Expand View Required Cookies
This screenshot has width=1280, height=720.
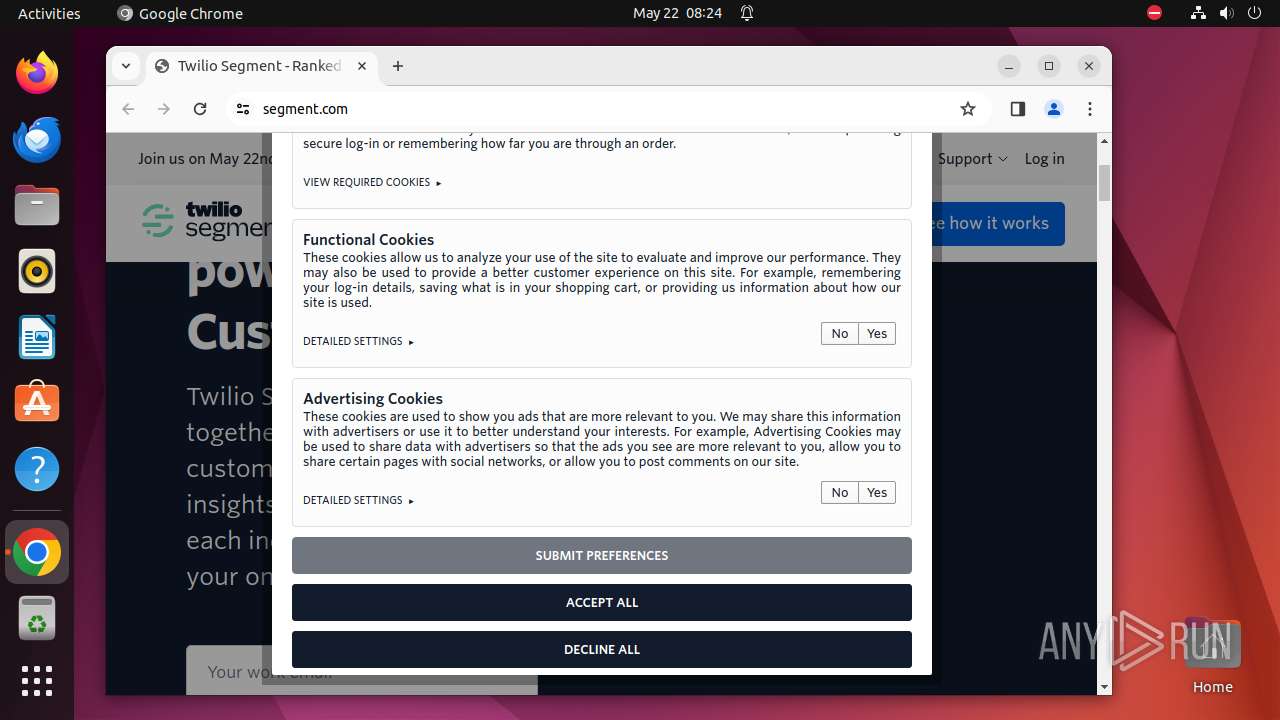[372, 182]
